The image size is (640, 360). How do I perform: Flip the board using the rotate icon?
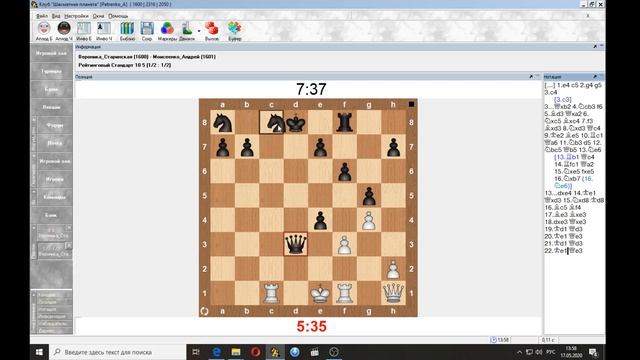[204, 311]
